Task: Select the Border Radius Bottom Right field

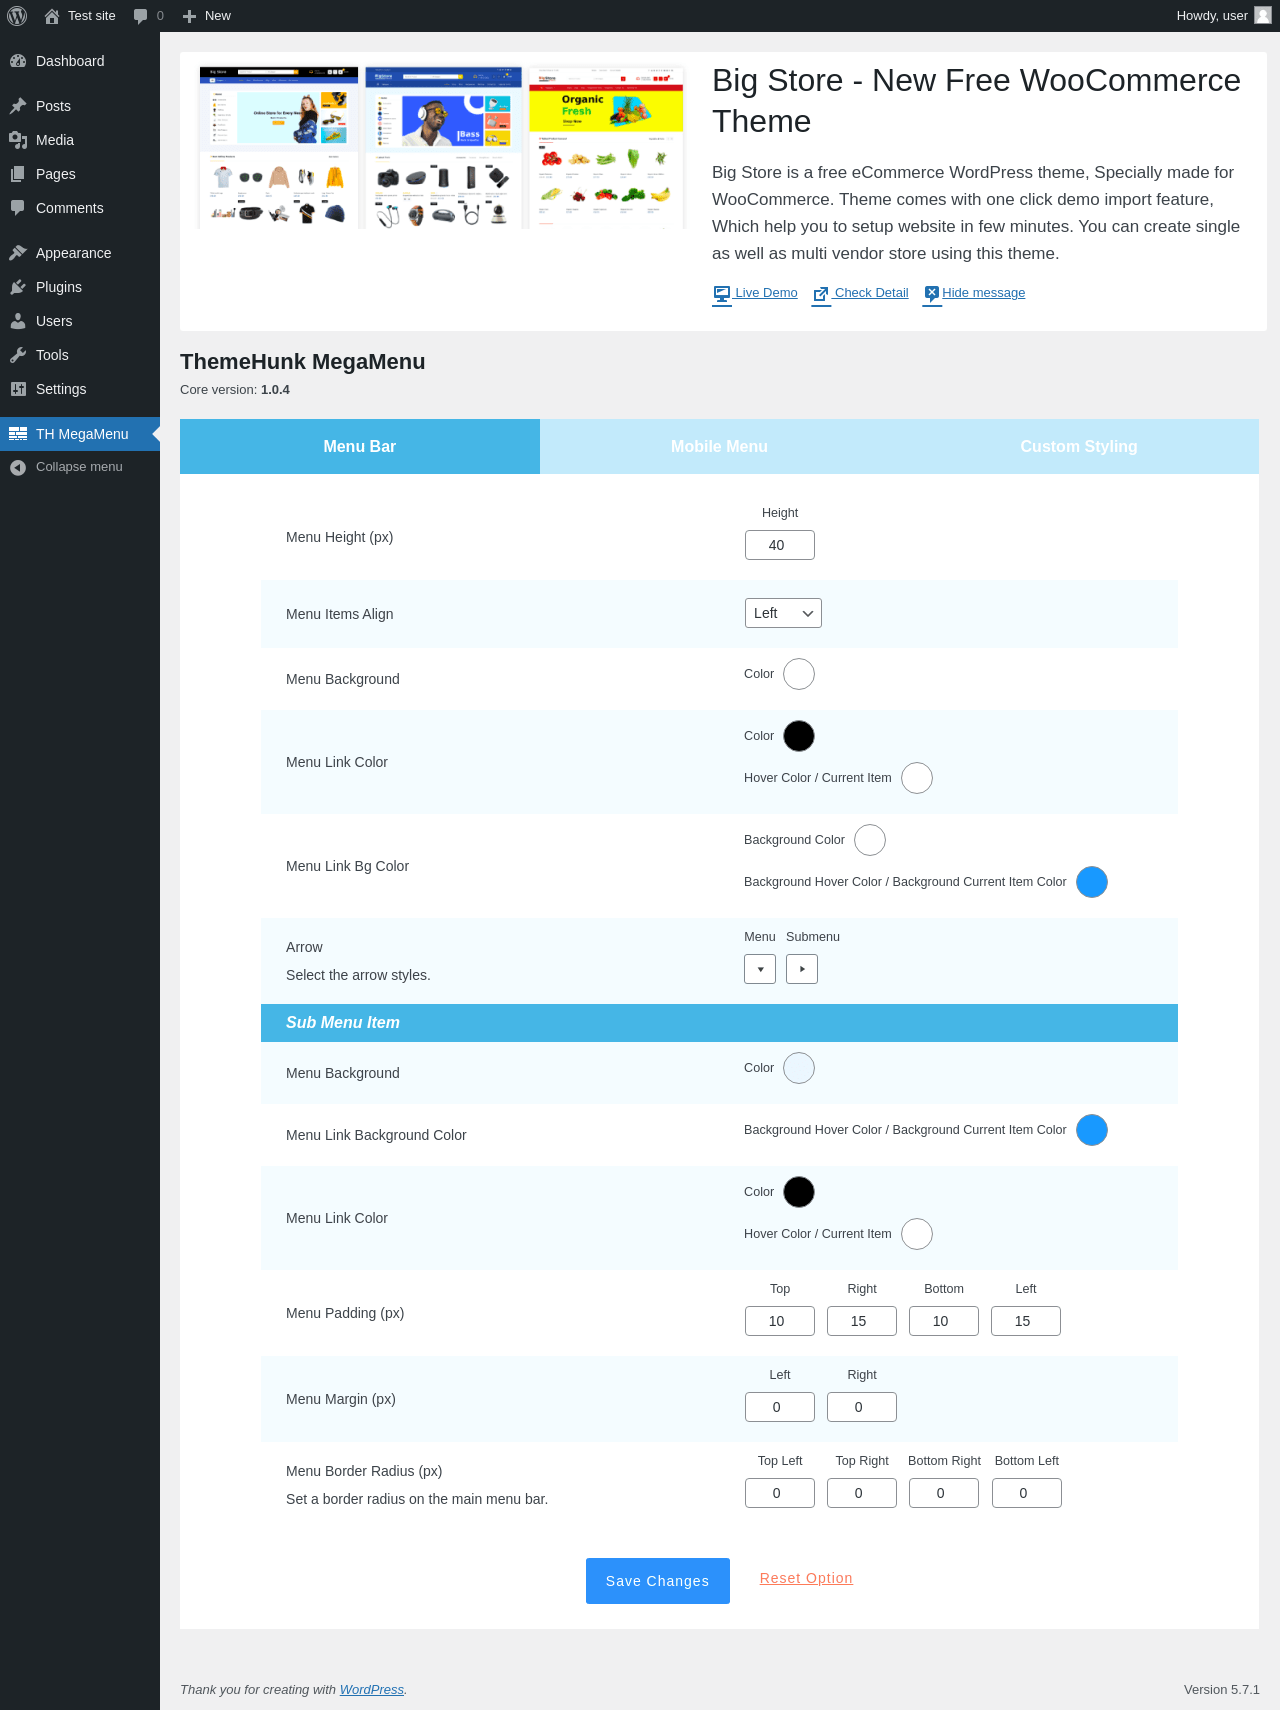Action: click(x=944, y=1493)
